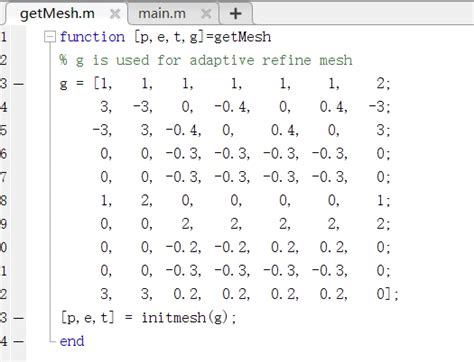The image size is (474, 362).
Task: Set breakpoint dash at initmesh line
Action: point(19,318)
